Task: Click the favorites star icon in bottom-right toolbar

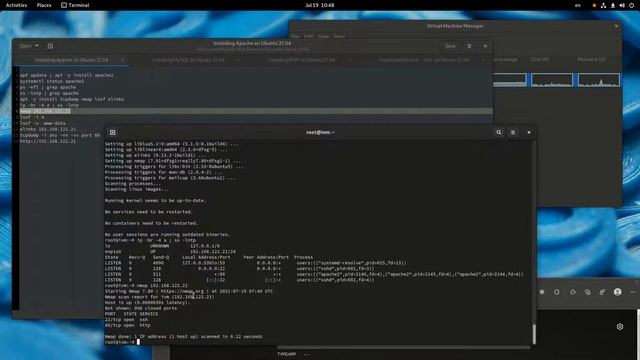Action: 573,292
